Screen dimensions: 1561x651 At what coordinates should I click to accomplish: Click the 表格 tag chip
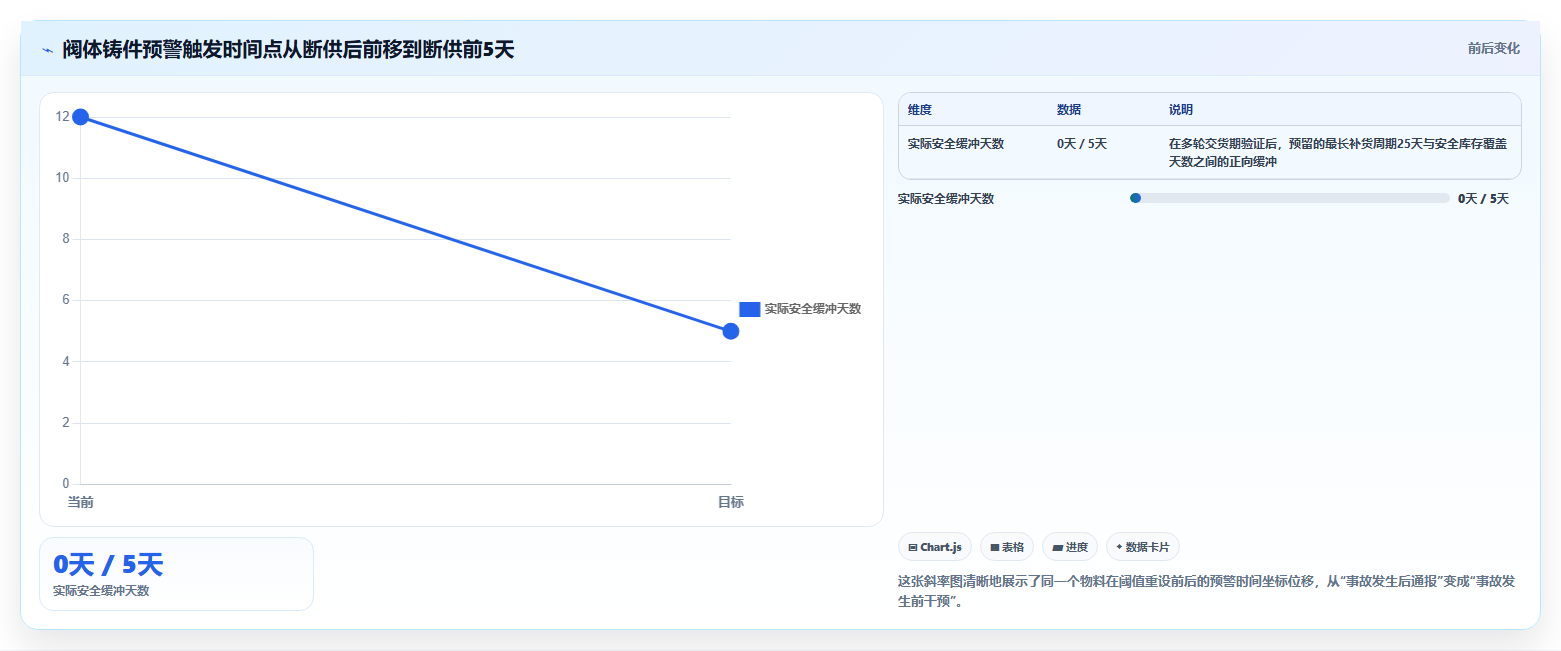tap(1007, 547)
